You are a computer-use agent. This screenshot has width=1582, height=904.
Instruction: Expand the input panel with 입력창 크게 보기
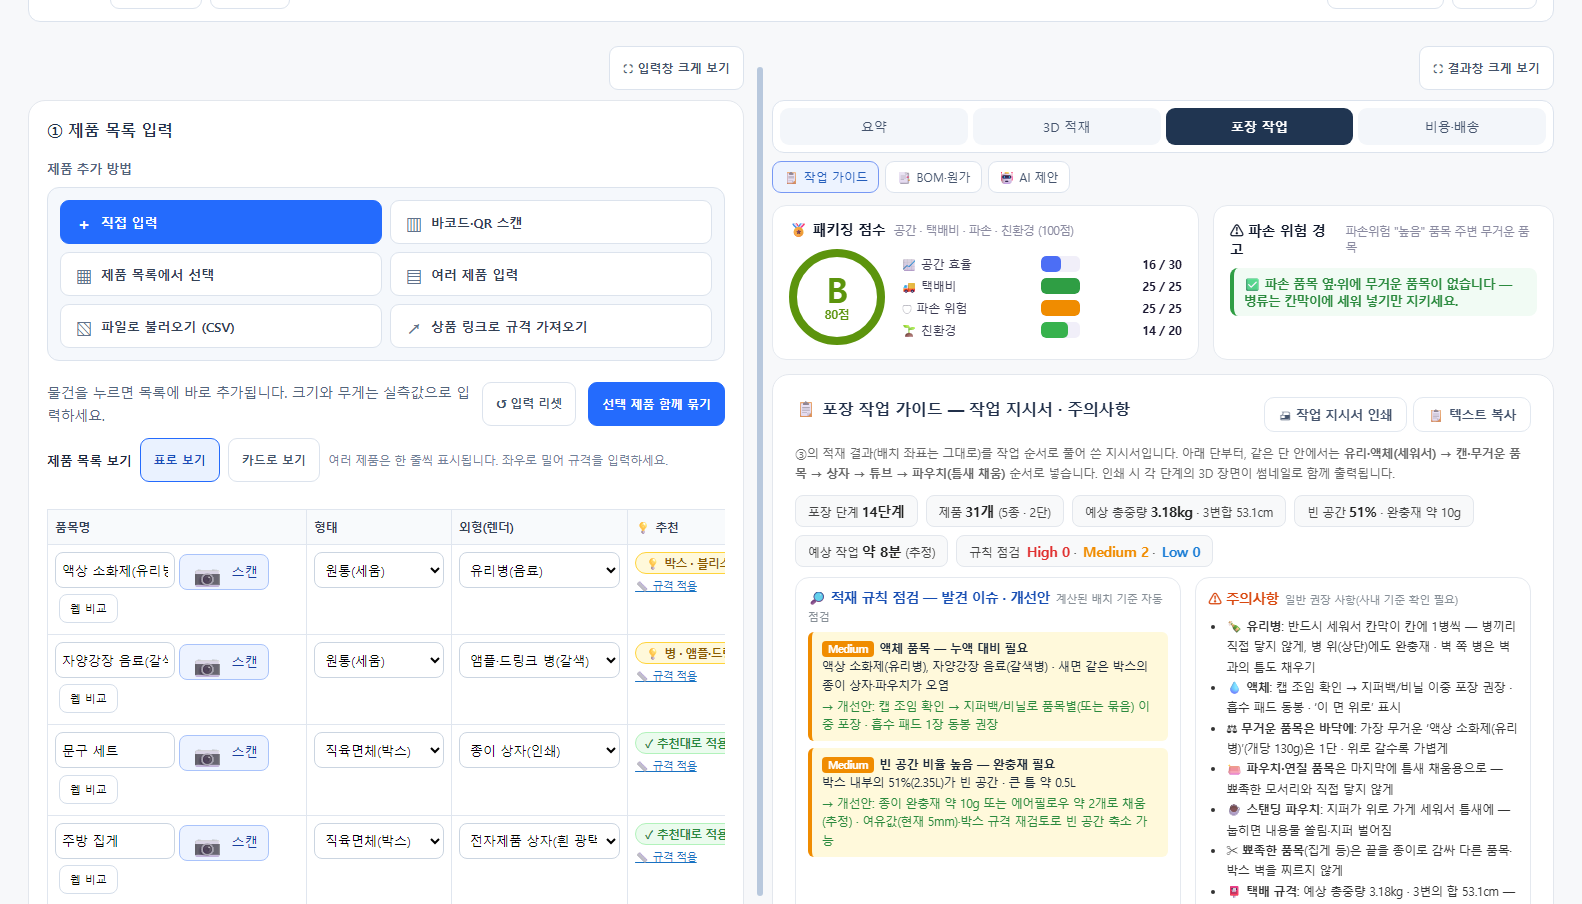tap(676, 68)
